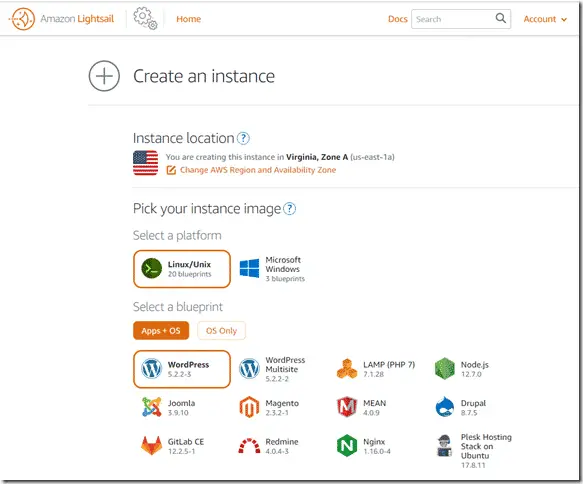Choose the Linux/Unix platform card
The width and height of the screenshot is (583, 484).
tap(182, 269)
